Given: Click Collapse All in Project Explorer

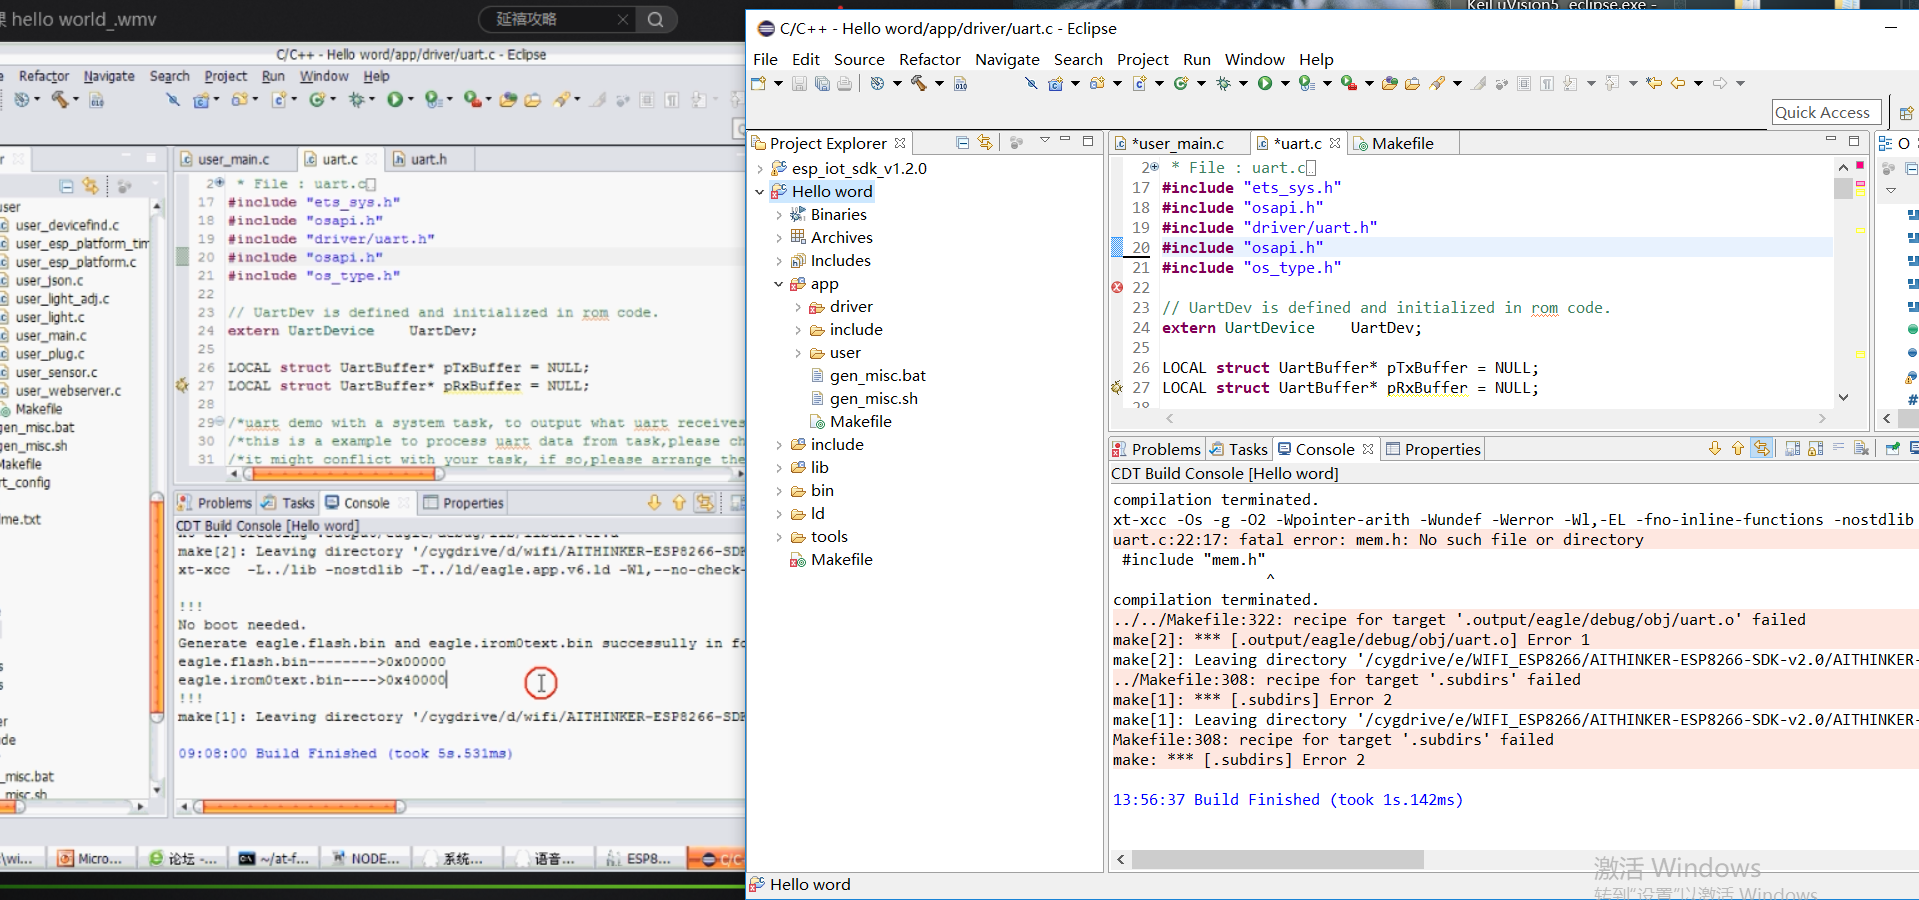Looking at the screenshot, I should [x=962, y=143].
